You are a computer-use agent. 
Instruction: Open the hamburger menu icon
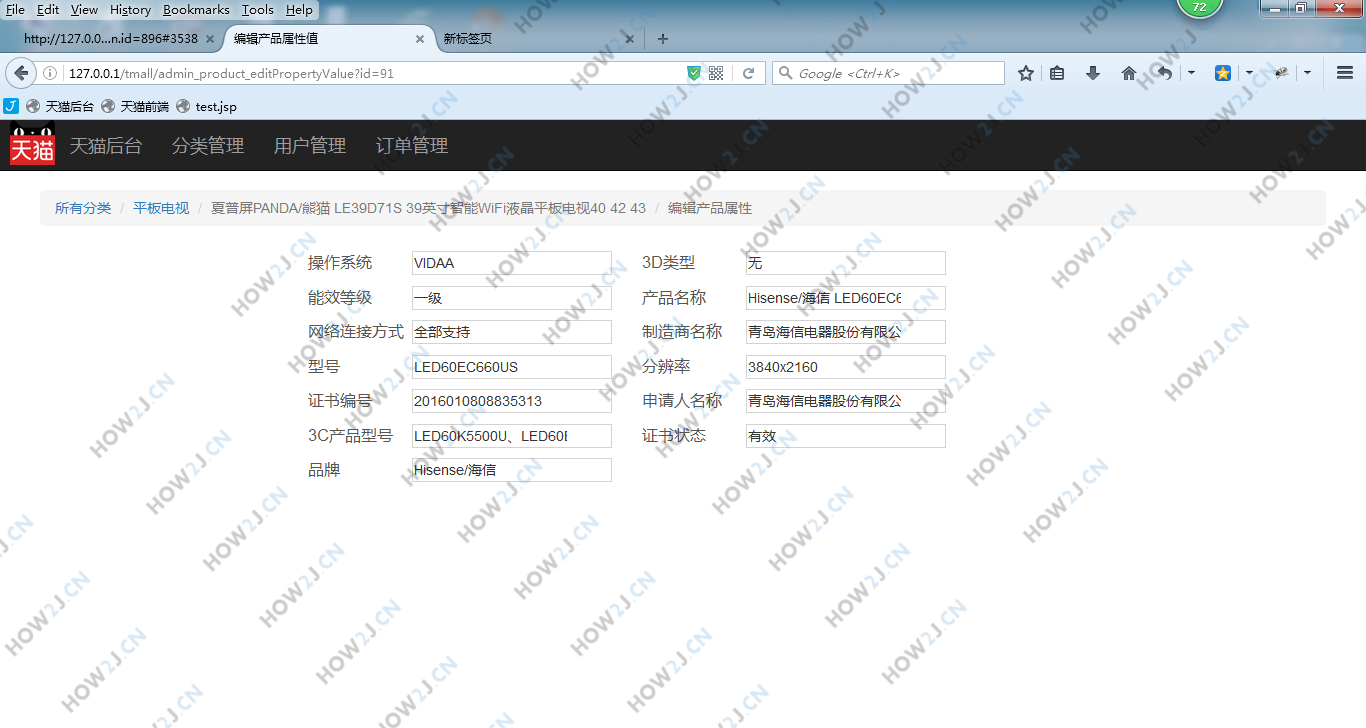1344,73
